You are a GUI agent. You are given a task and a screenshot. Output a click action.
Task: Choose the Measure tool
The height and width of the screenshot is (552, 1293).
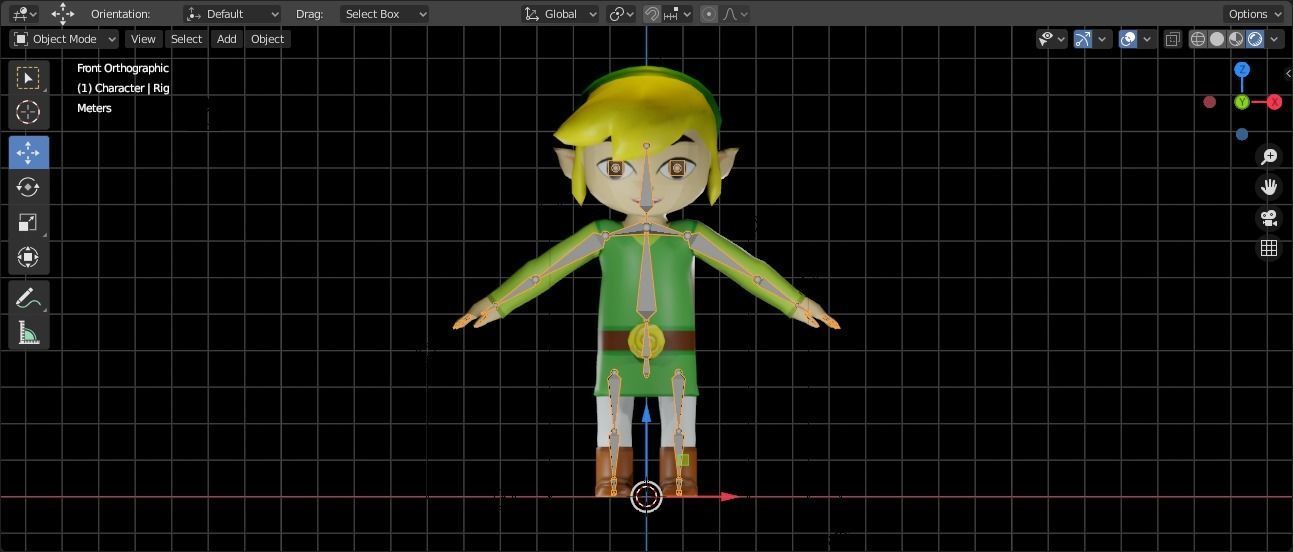click(x=28, y=332)
